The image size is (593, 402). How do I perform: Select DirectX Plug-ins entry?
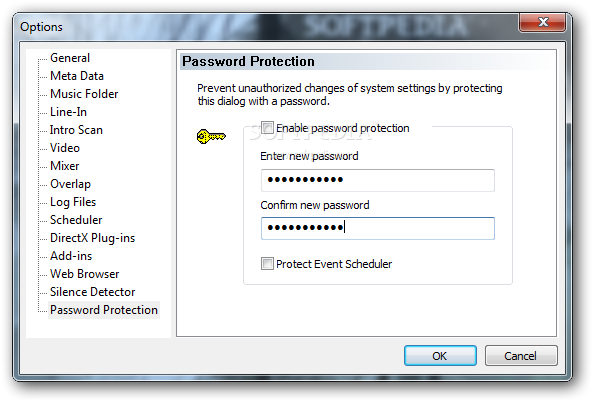pyautogui.click(x=92, y=238)
